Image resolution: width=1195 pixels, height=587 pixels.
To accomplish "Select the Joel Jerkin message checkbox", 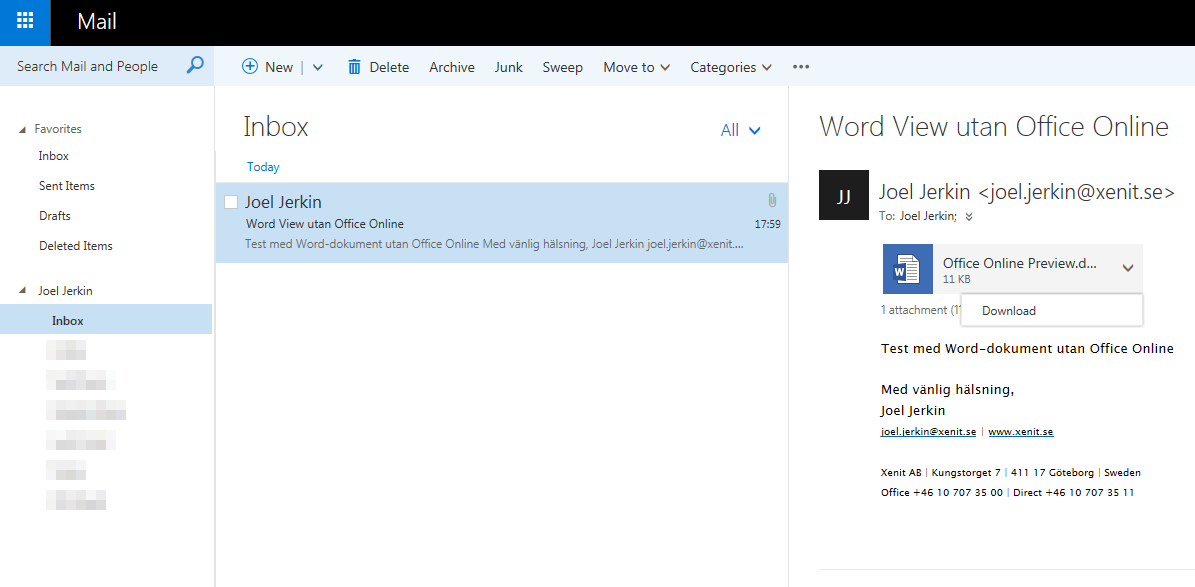I will [x=231, y=202].
